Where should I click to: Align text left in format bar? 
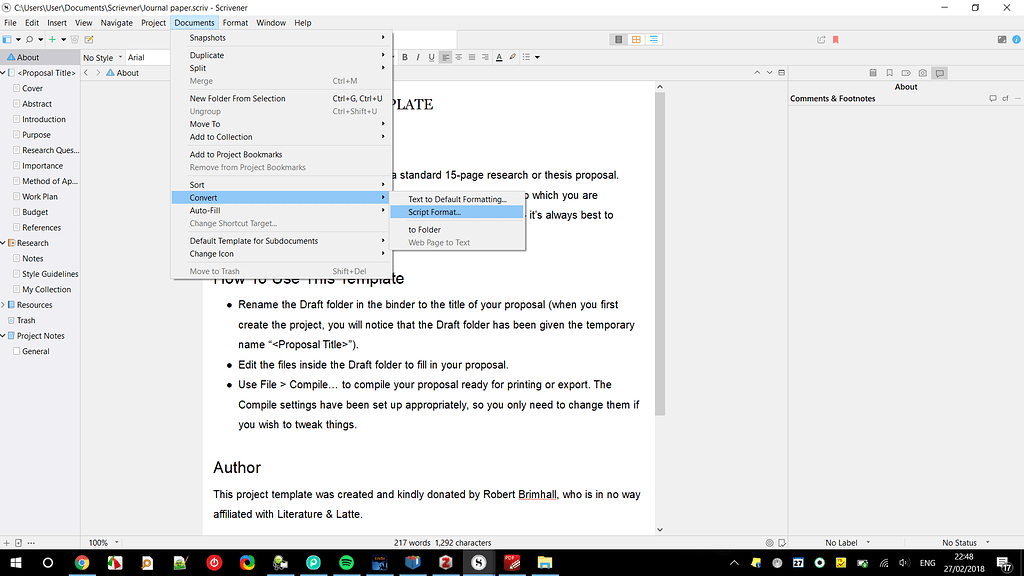point(445,57)
